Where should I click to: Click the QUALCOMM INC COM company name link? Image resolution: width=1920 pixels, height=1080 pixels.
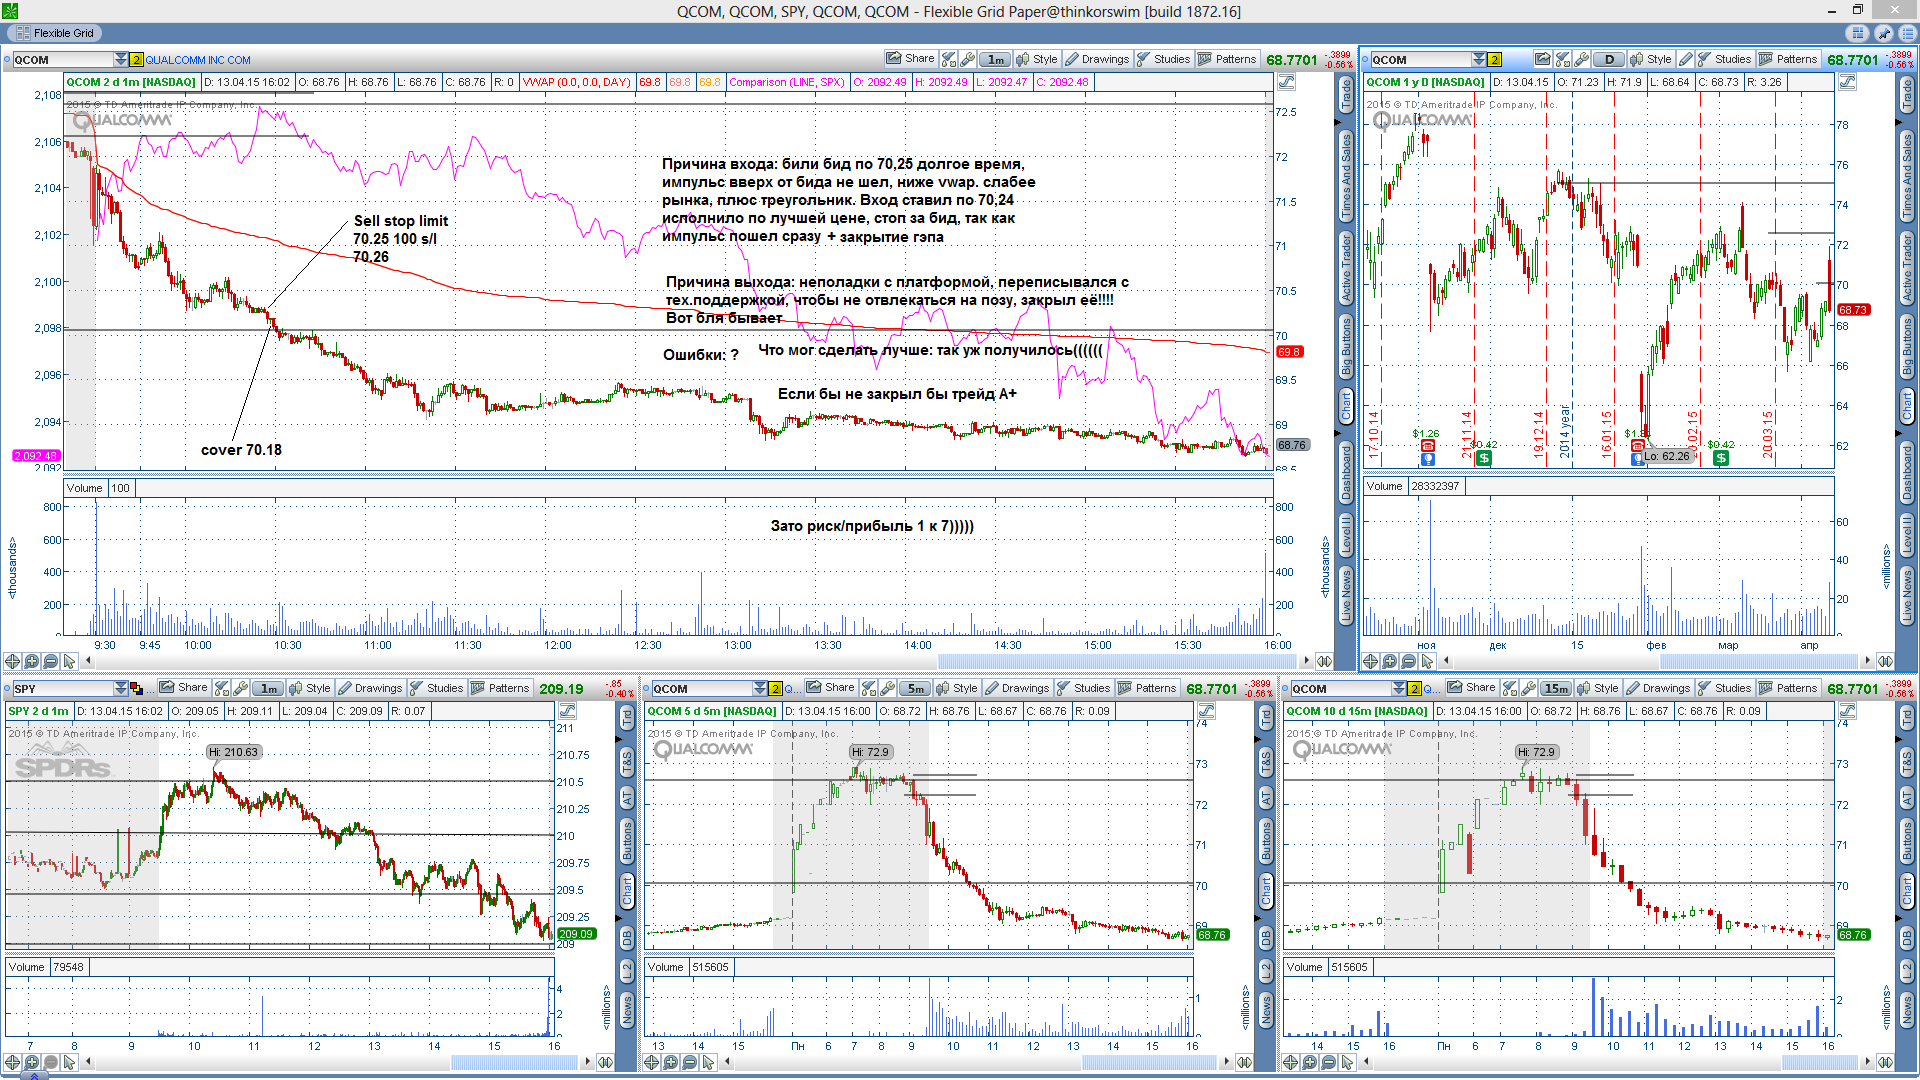point(198,60)
